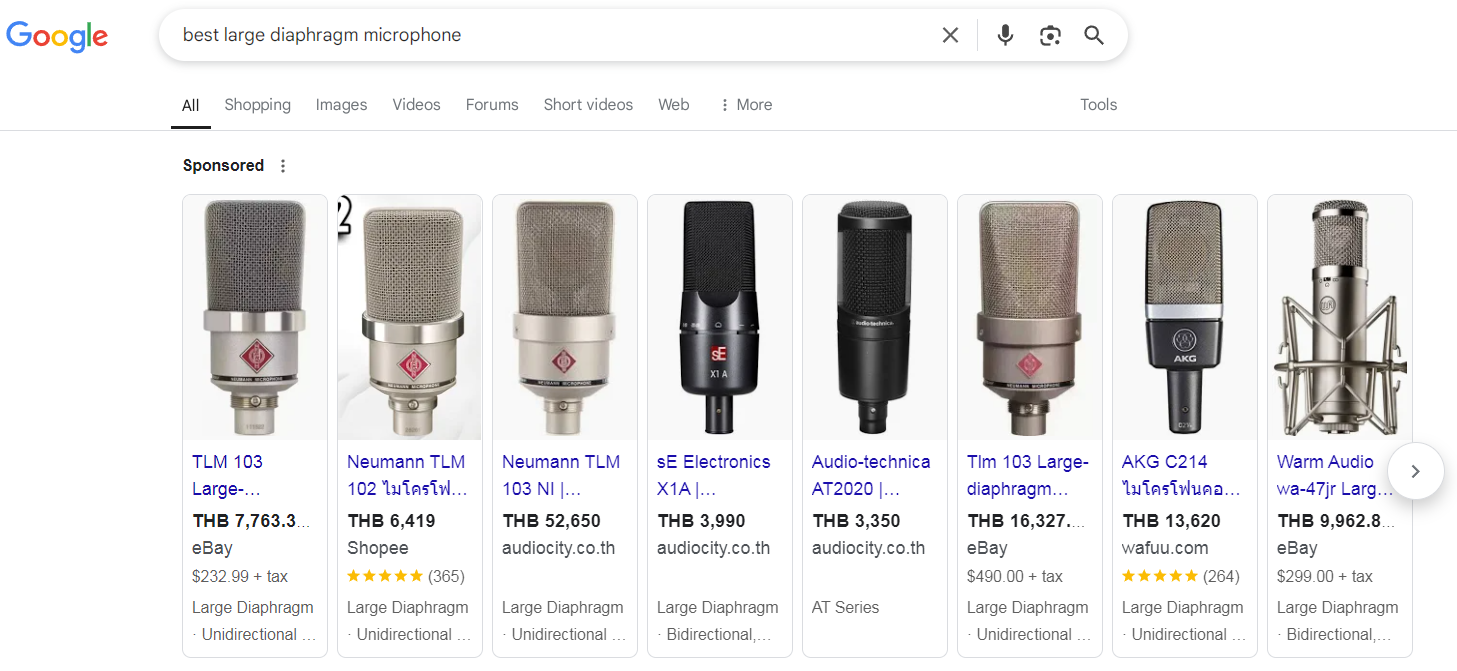Expand the More search options menu
Screen dimensions: 1457x671
point(745,105)
